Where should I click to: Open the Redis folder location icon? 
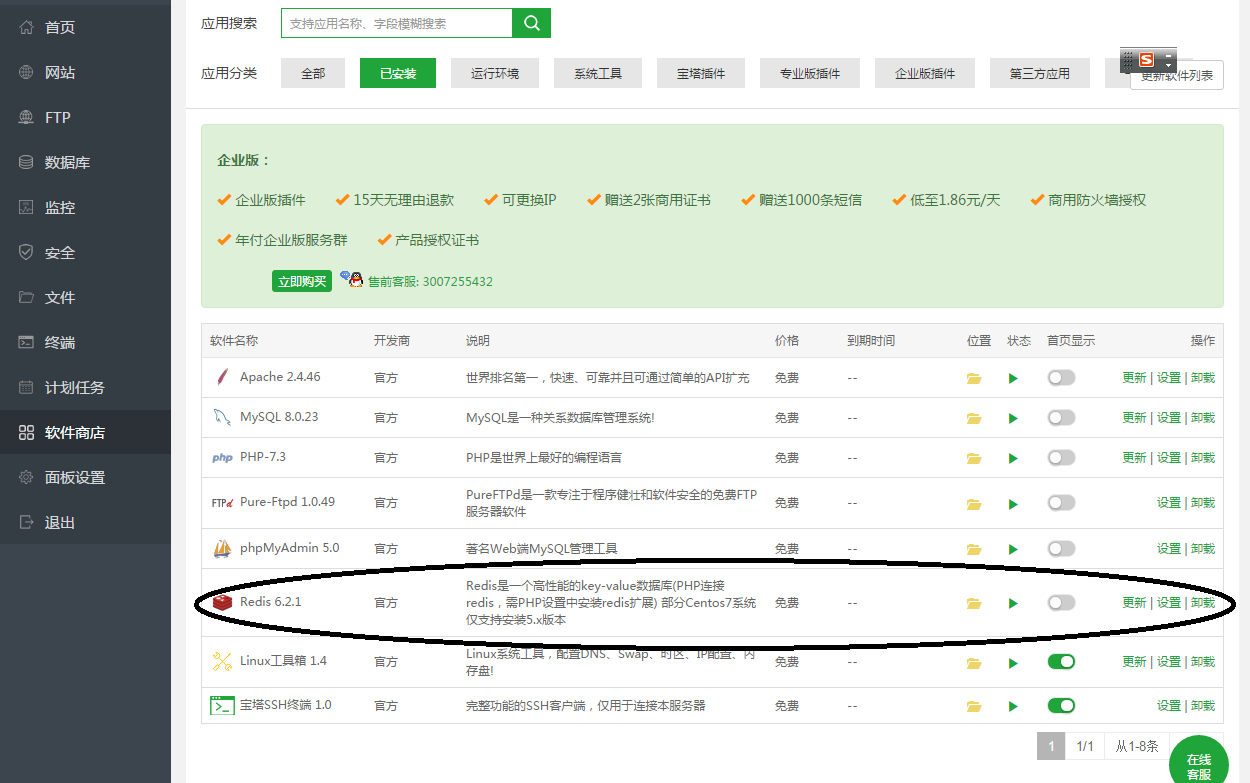pos(973,603)
